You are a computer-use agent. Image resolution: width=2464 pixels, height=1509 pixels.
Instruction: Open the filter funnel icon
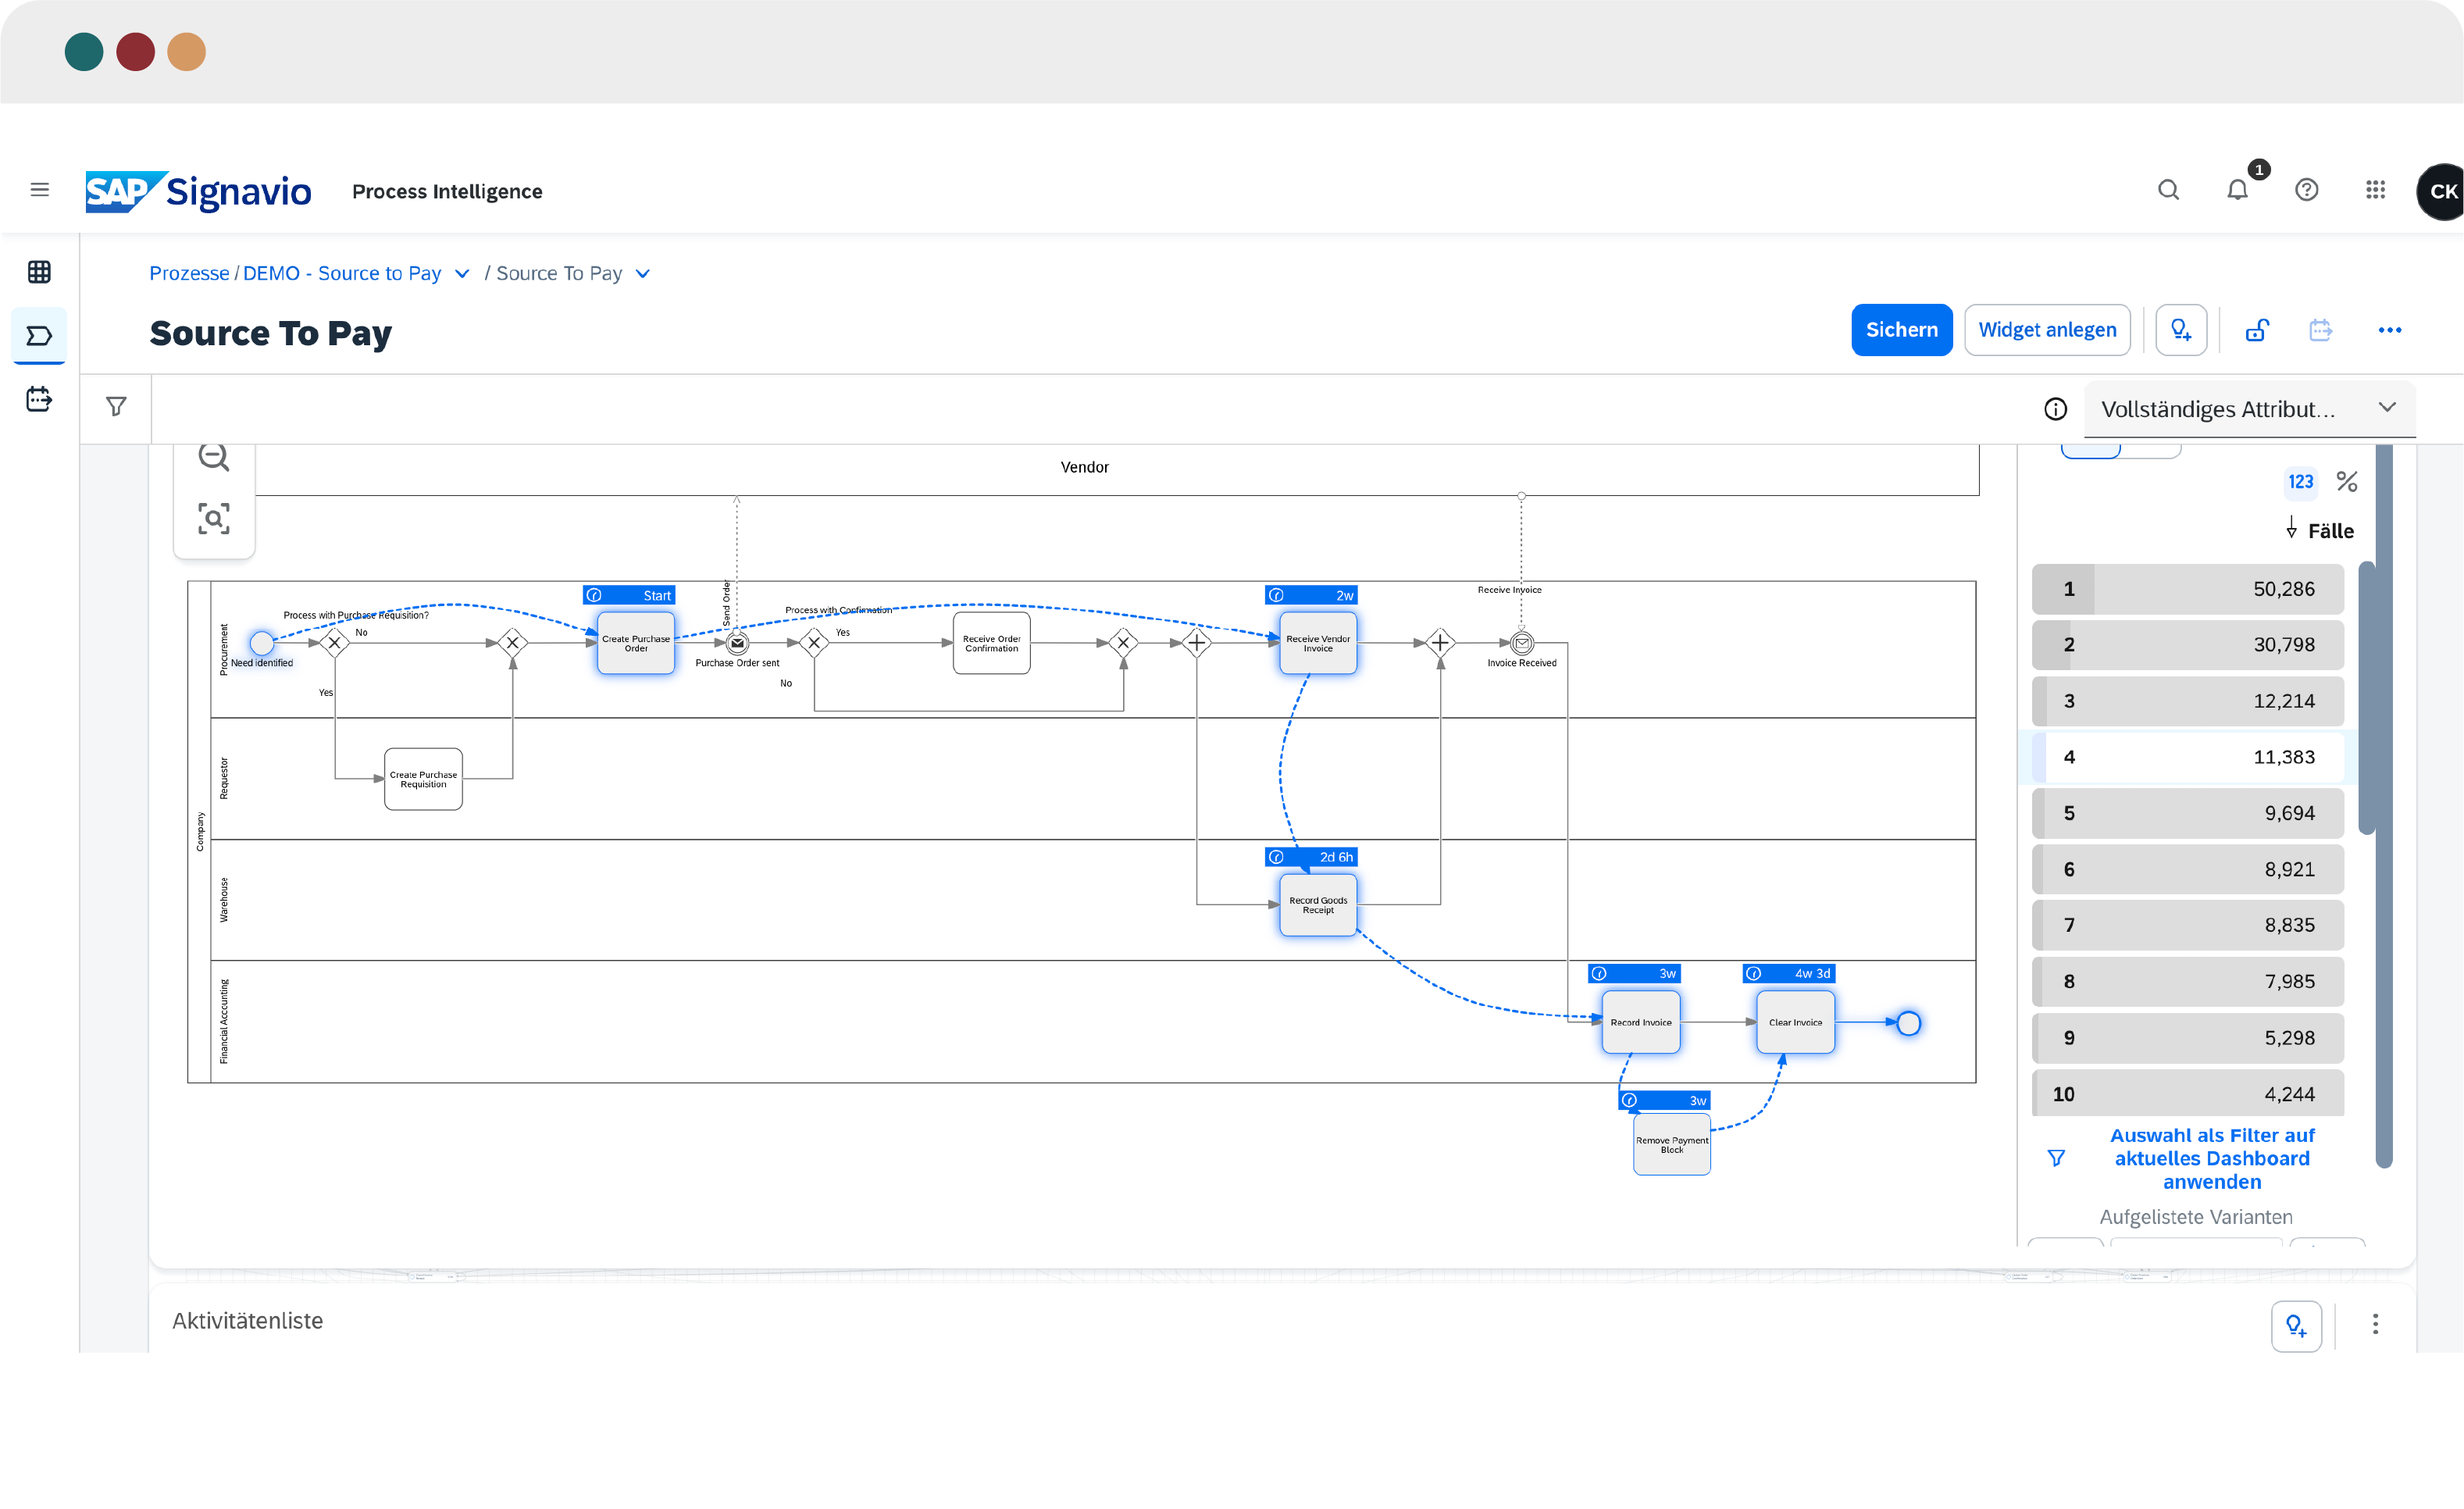pos(116,407)
